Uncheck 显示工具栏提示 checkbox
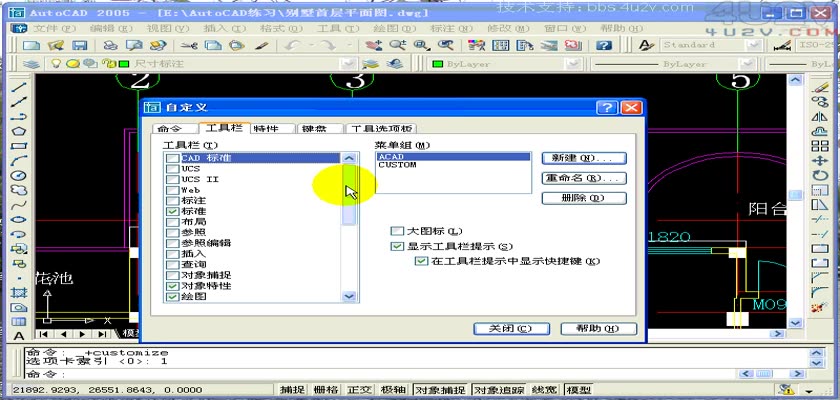Viewport: 840px width, 400px height. tap(397, 246)
